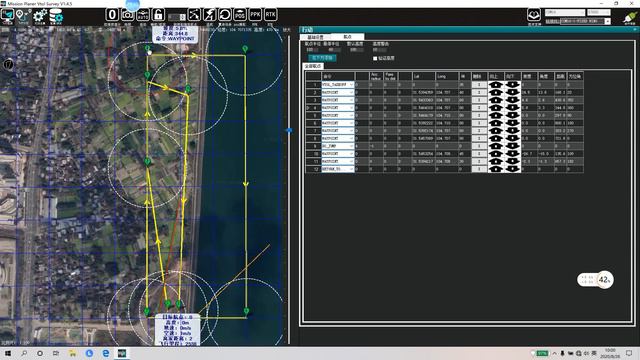Image resolution: width=640 pixels, height=360 pixels.
Task: Move waypoint row 1 down
Action: pos(513,84)
